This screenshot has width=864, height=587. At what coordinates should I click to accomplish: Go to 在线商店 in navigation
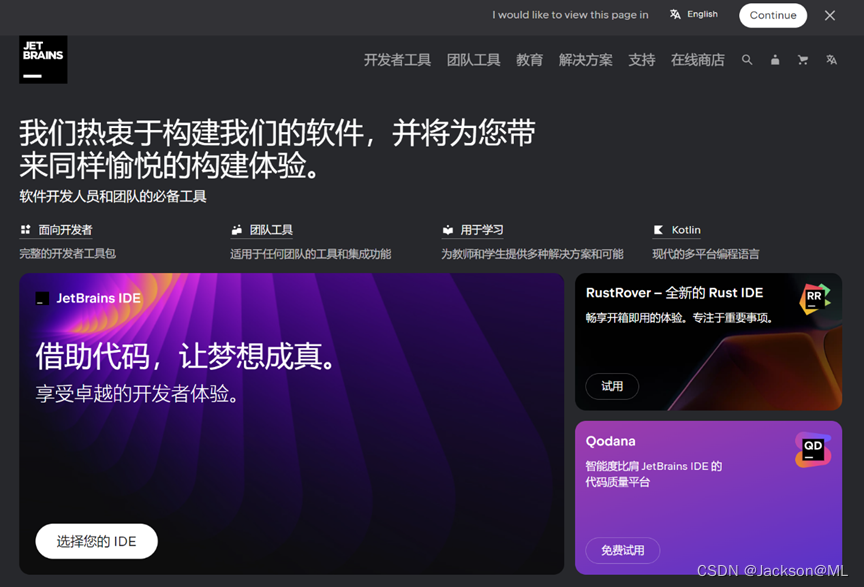pos(697,60)
